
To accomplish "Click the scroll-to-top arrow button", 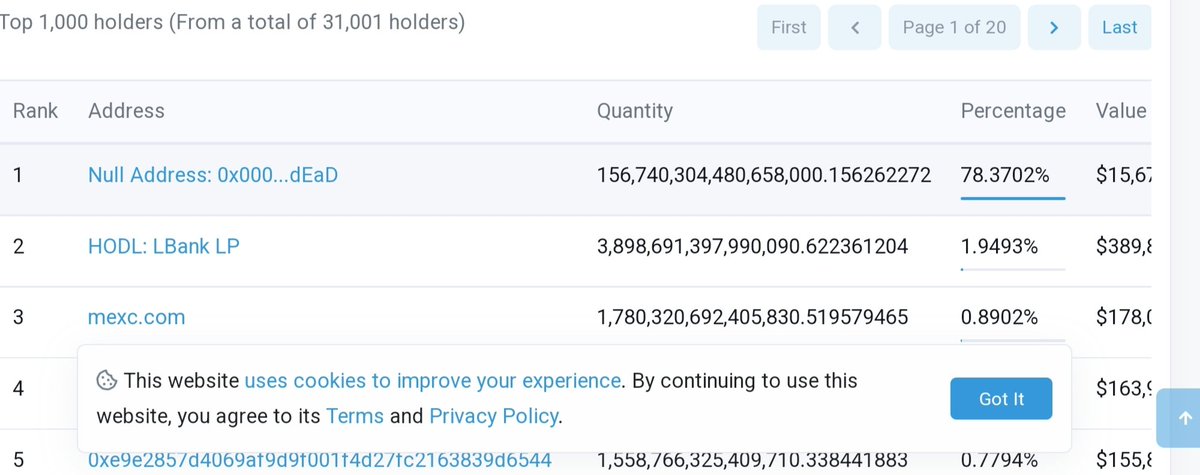I will pyautogui.click(x=1185, y=418).
